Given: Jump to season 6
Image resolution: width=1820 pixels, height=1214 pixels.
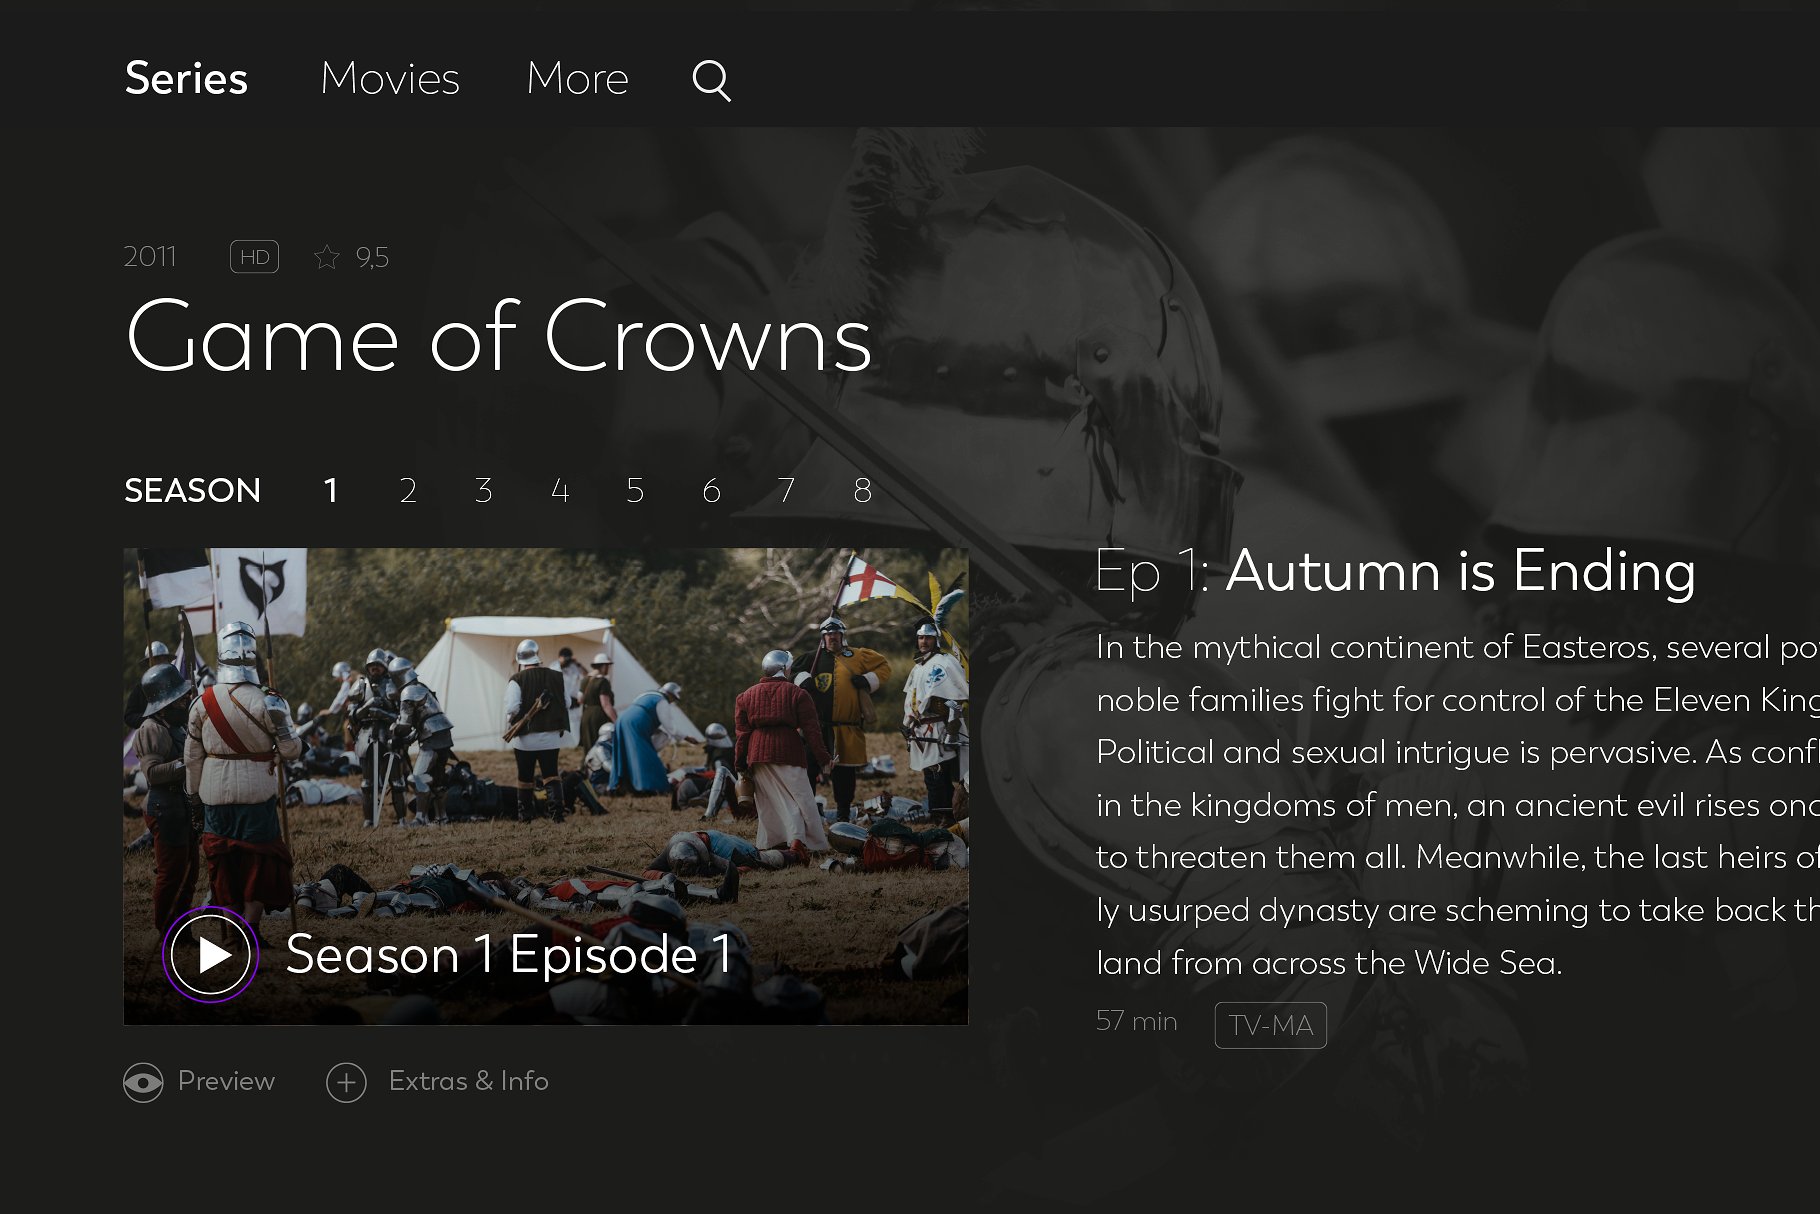Looking at the screenshot, I should point(711,490).
